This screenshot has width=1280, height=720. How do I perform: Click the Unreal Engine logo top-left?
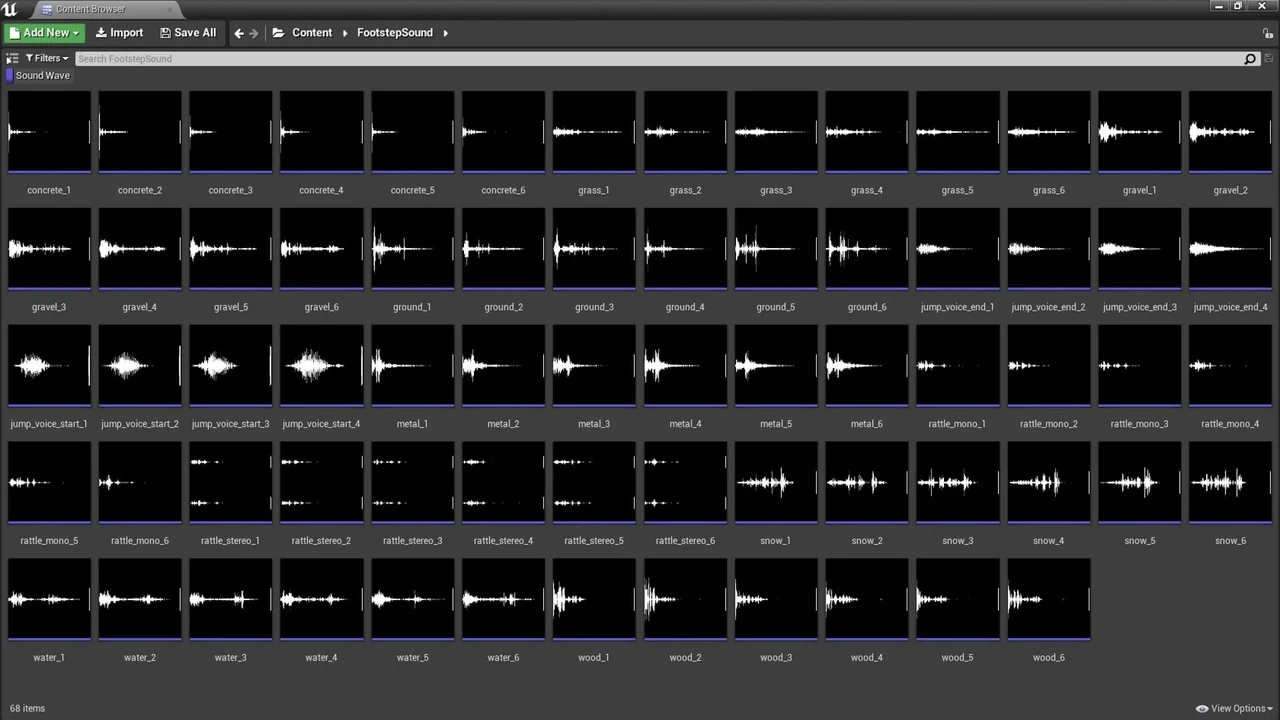tap(8, 8)
